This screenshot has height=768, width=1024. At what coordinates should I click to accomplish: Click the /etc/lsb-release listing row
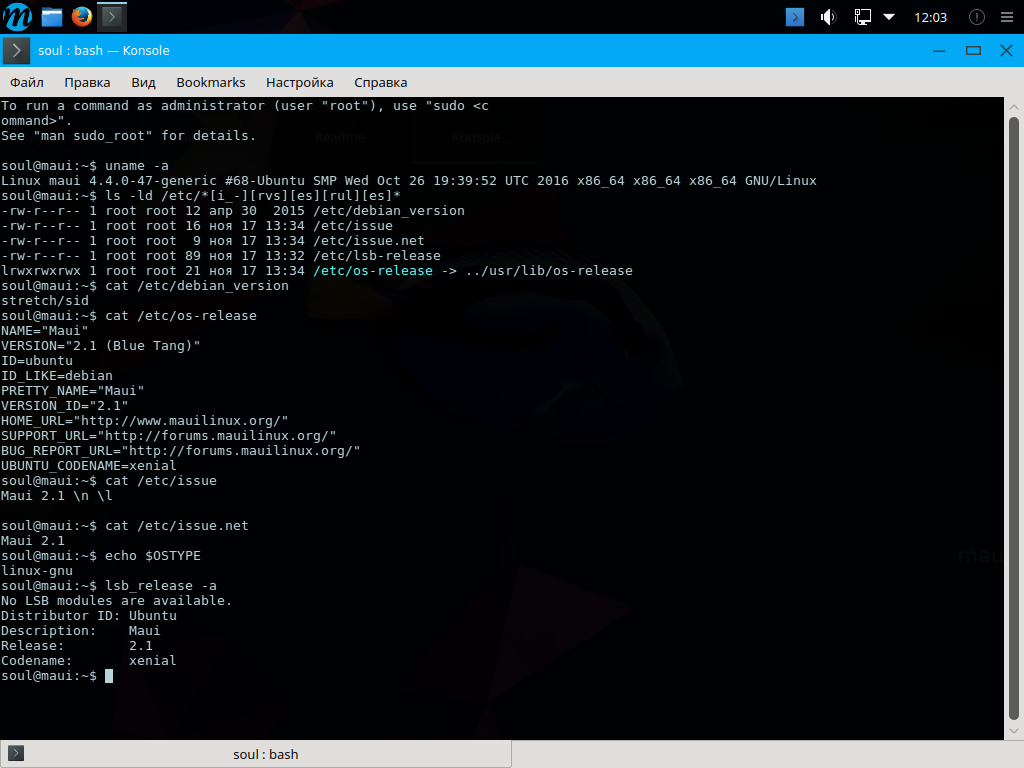(221, 256)
